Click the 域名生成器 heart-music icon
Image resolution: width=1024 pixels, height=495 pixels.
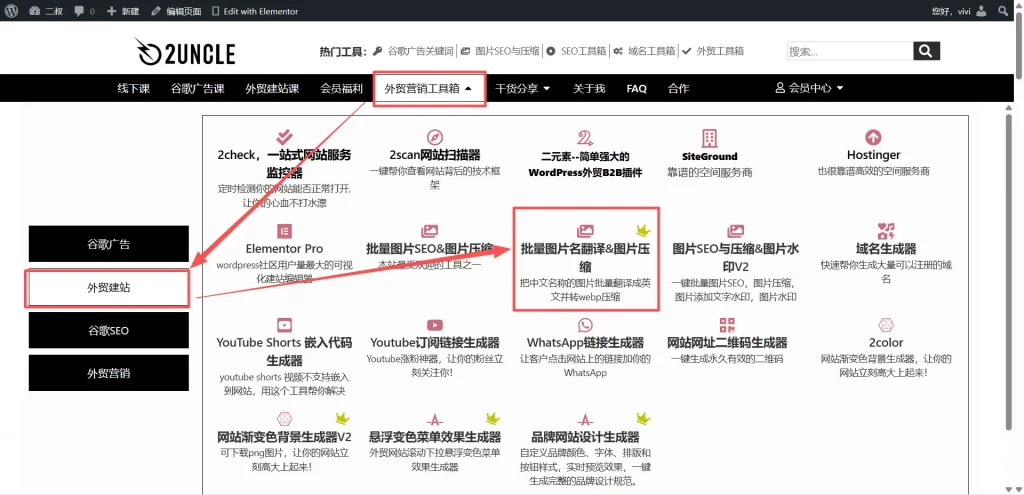pos(885,230)
